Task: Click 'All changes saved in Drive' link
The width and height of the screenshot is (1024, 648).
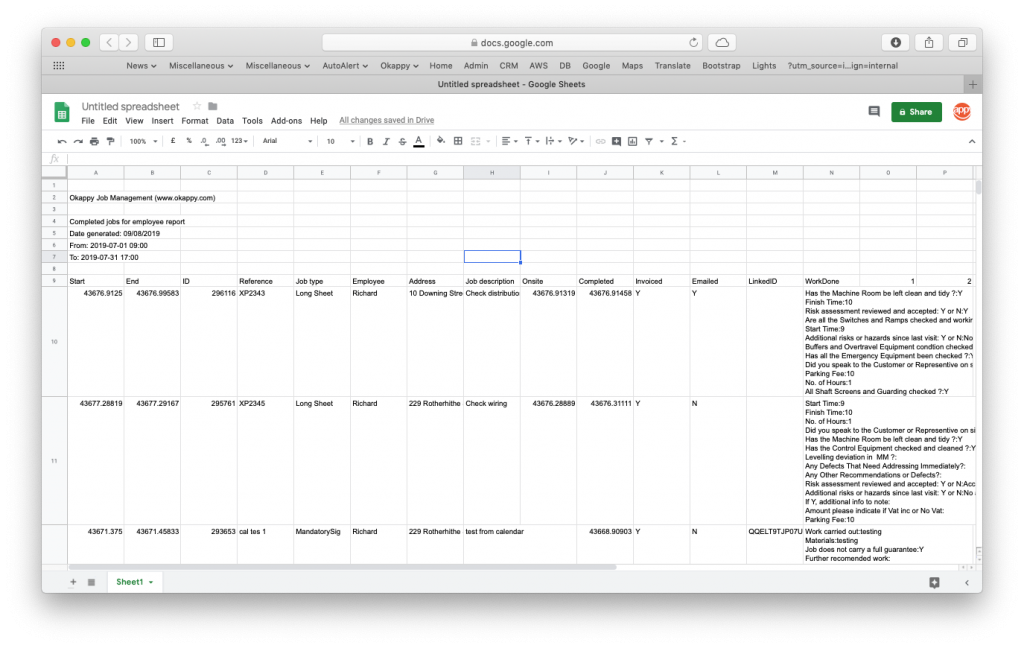Action: 387,120
